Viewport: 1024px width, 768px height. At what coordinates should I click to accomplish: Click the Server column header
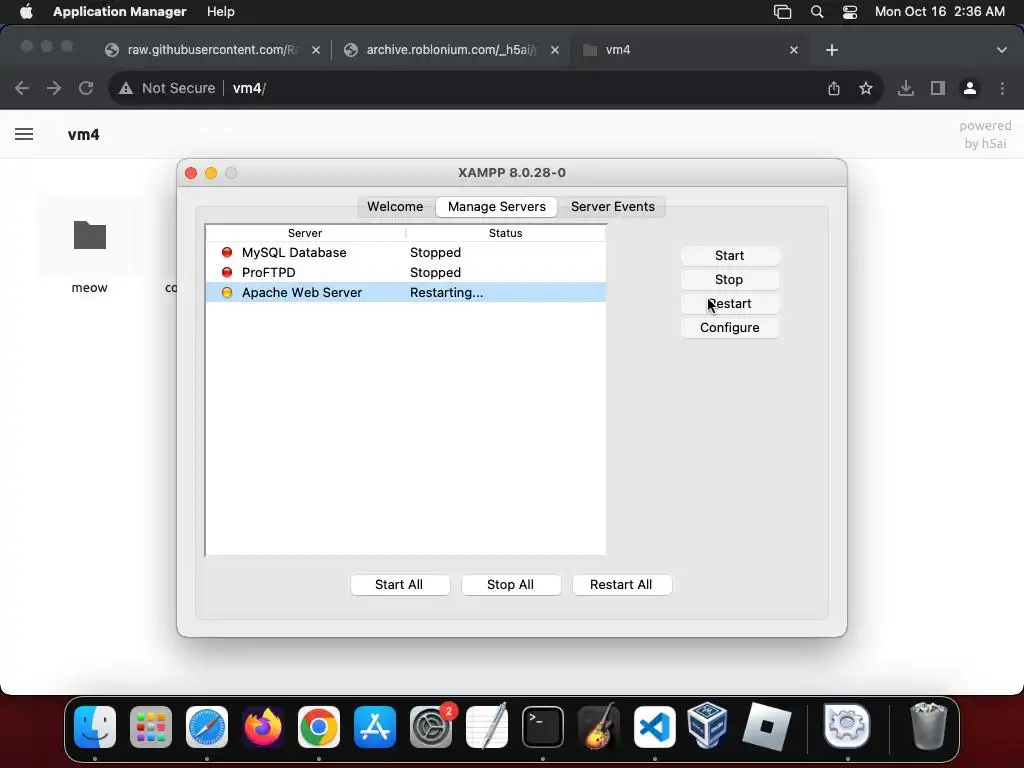[305, 233]
